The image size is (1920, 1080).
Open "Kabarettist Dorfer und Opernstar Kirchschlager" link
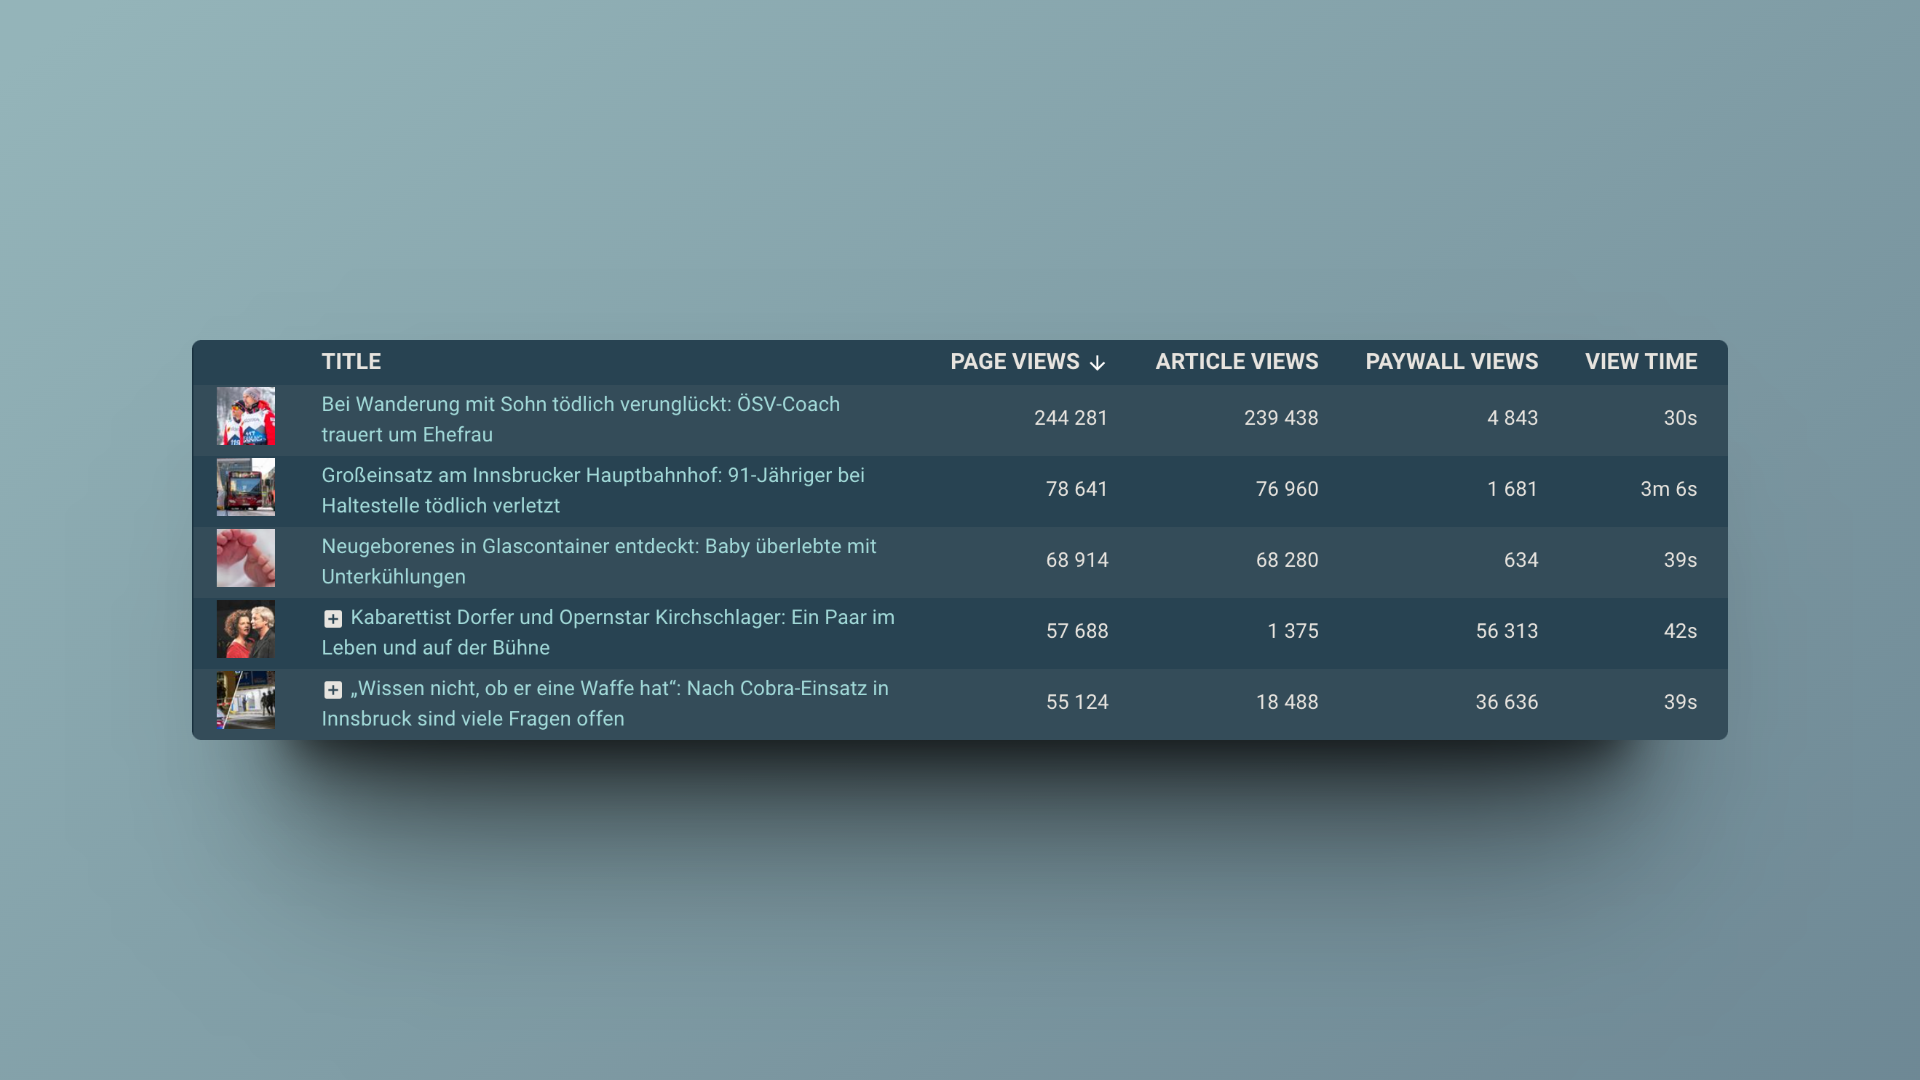[x=608, y=632]
